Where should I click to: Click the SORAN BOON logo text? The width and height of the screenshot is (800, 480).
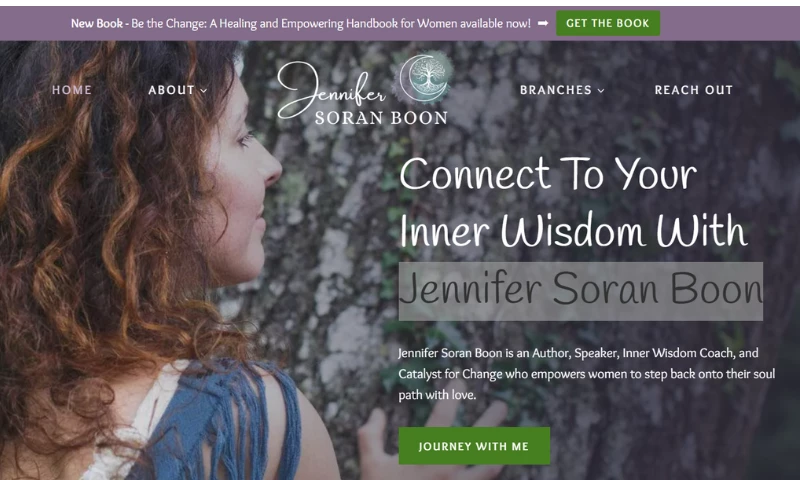coord(381,118)
